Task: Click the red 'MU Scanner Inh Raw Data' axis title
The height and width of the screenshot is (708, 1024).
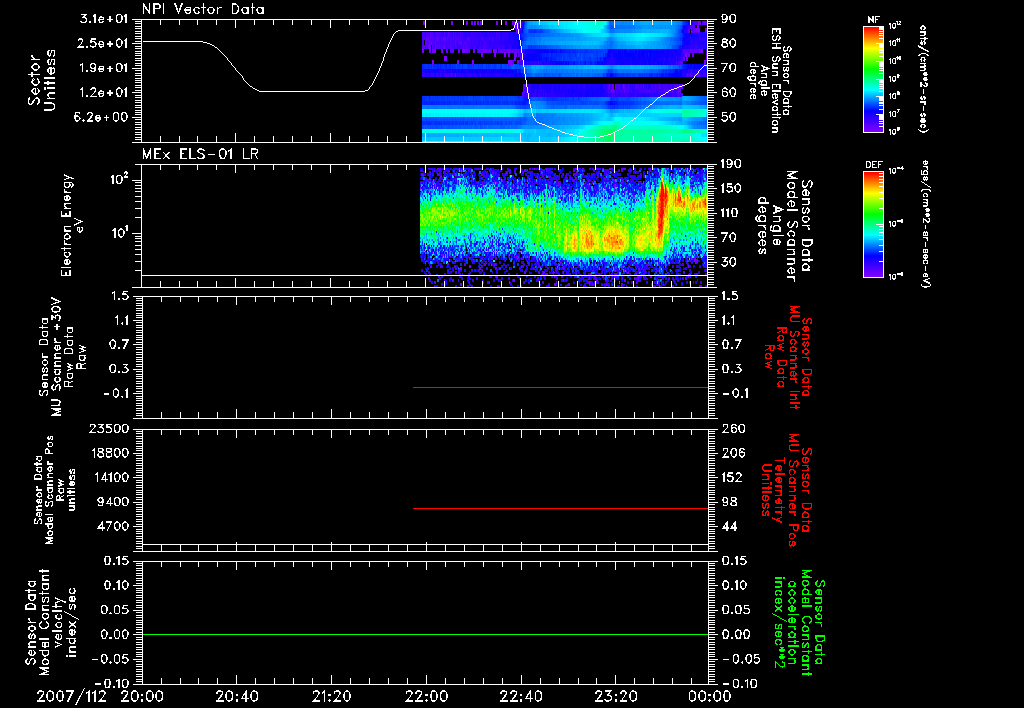Action: tap(786, 357)
